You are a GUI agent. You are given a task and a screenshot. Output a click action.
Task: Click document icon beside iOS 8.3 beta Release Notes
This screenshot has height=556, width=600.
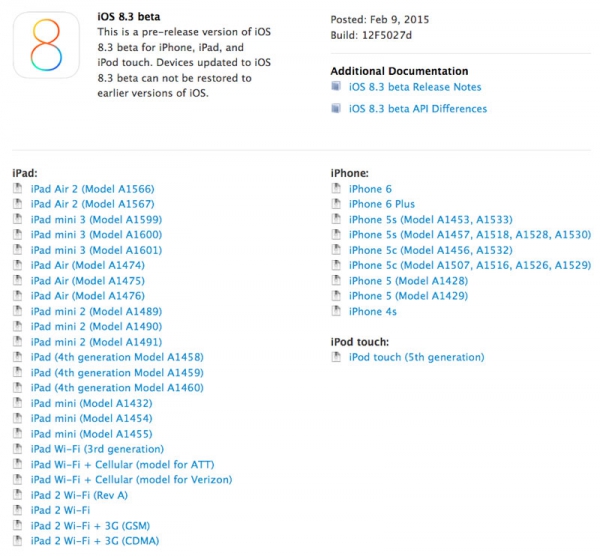[336, 86]
